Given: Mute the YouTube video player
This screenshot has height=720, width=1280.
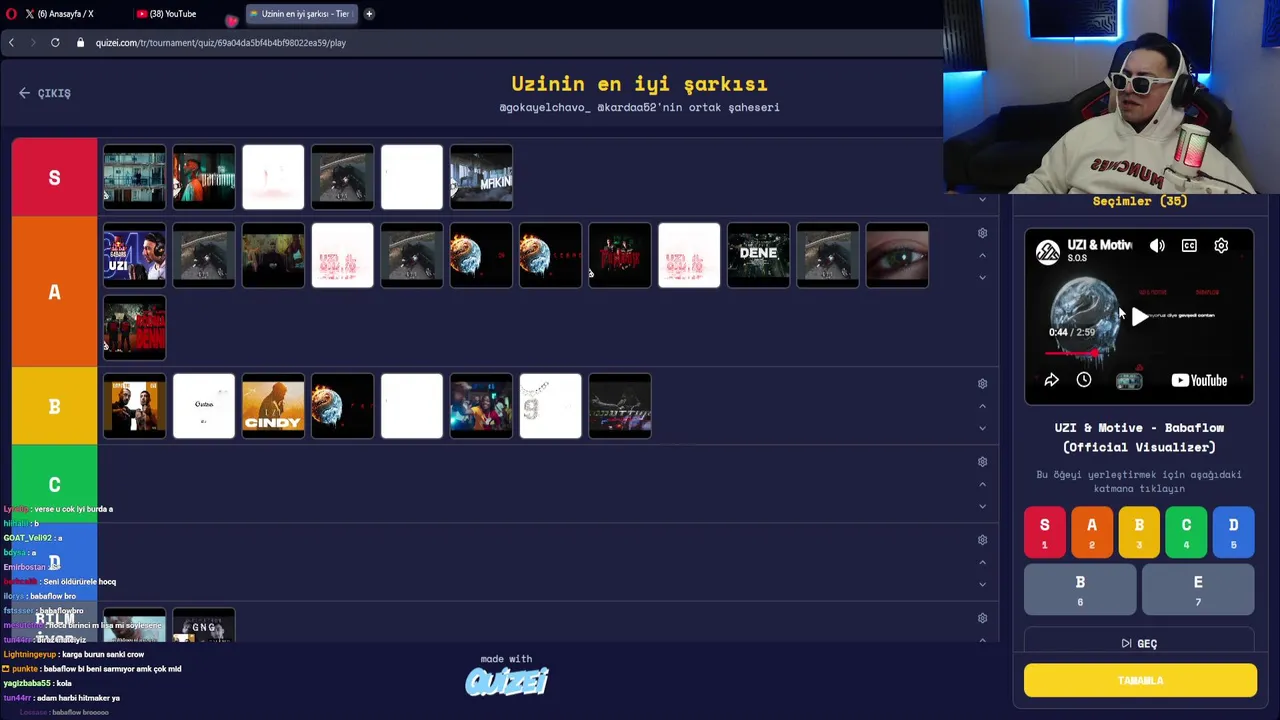Looking at the screenshot, I should [1157, 246].
